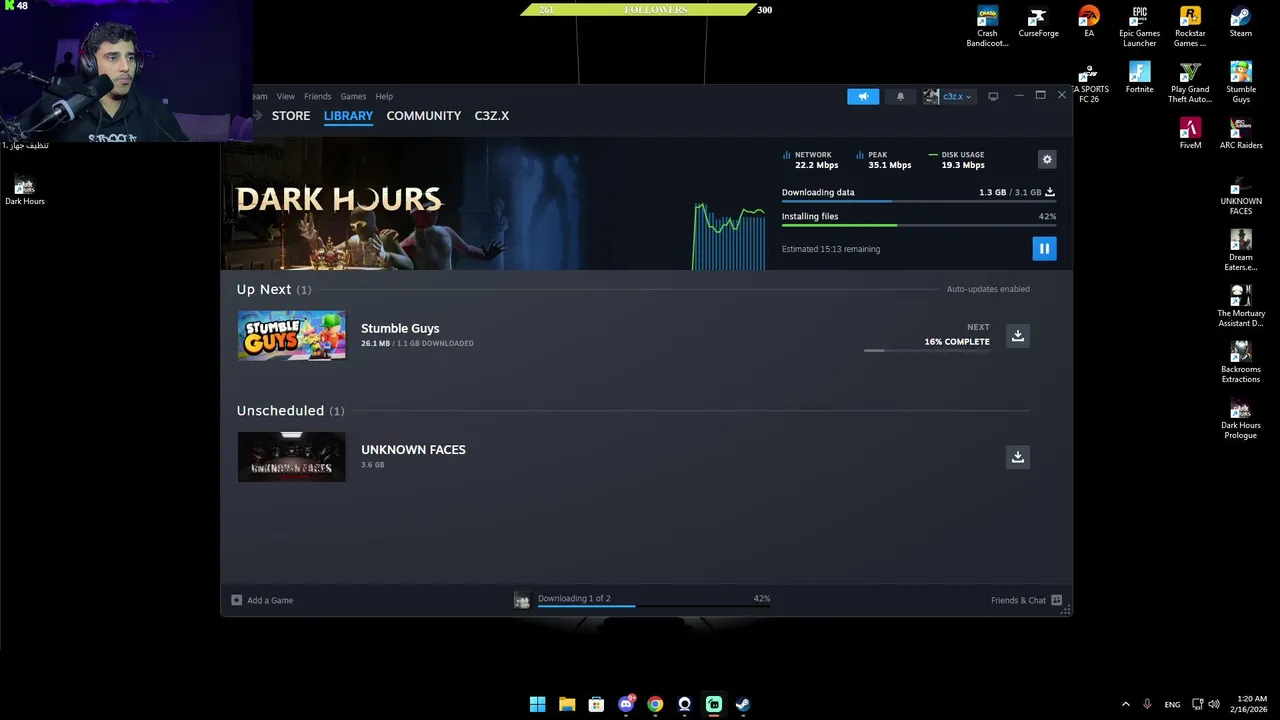Open the COMMUNITY tab
Image resolution: width=1280 pixels, height=720 pixels.
point(424,116)
